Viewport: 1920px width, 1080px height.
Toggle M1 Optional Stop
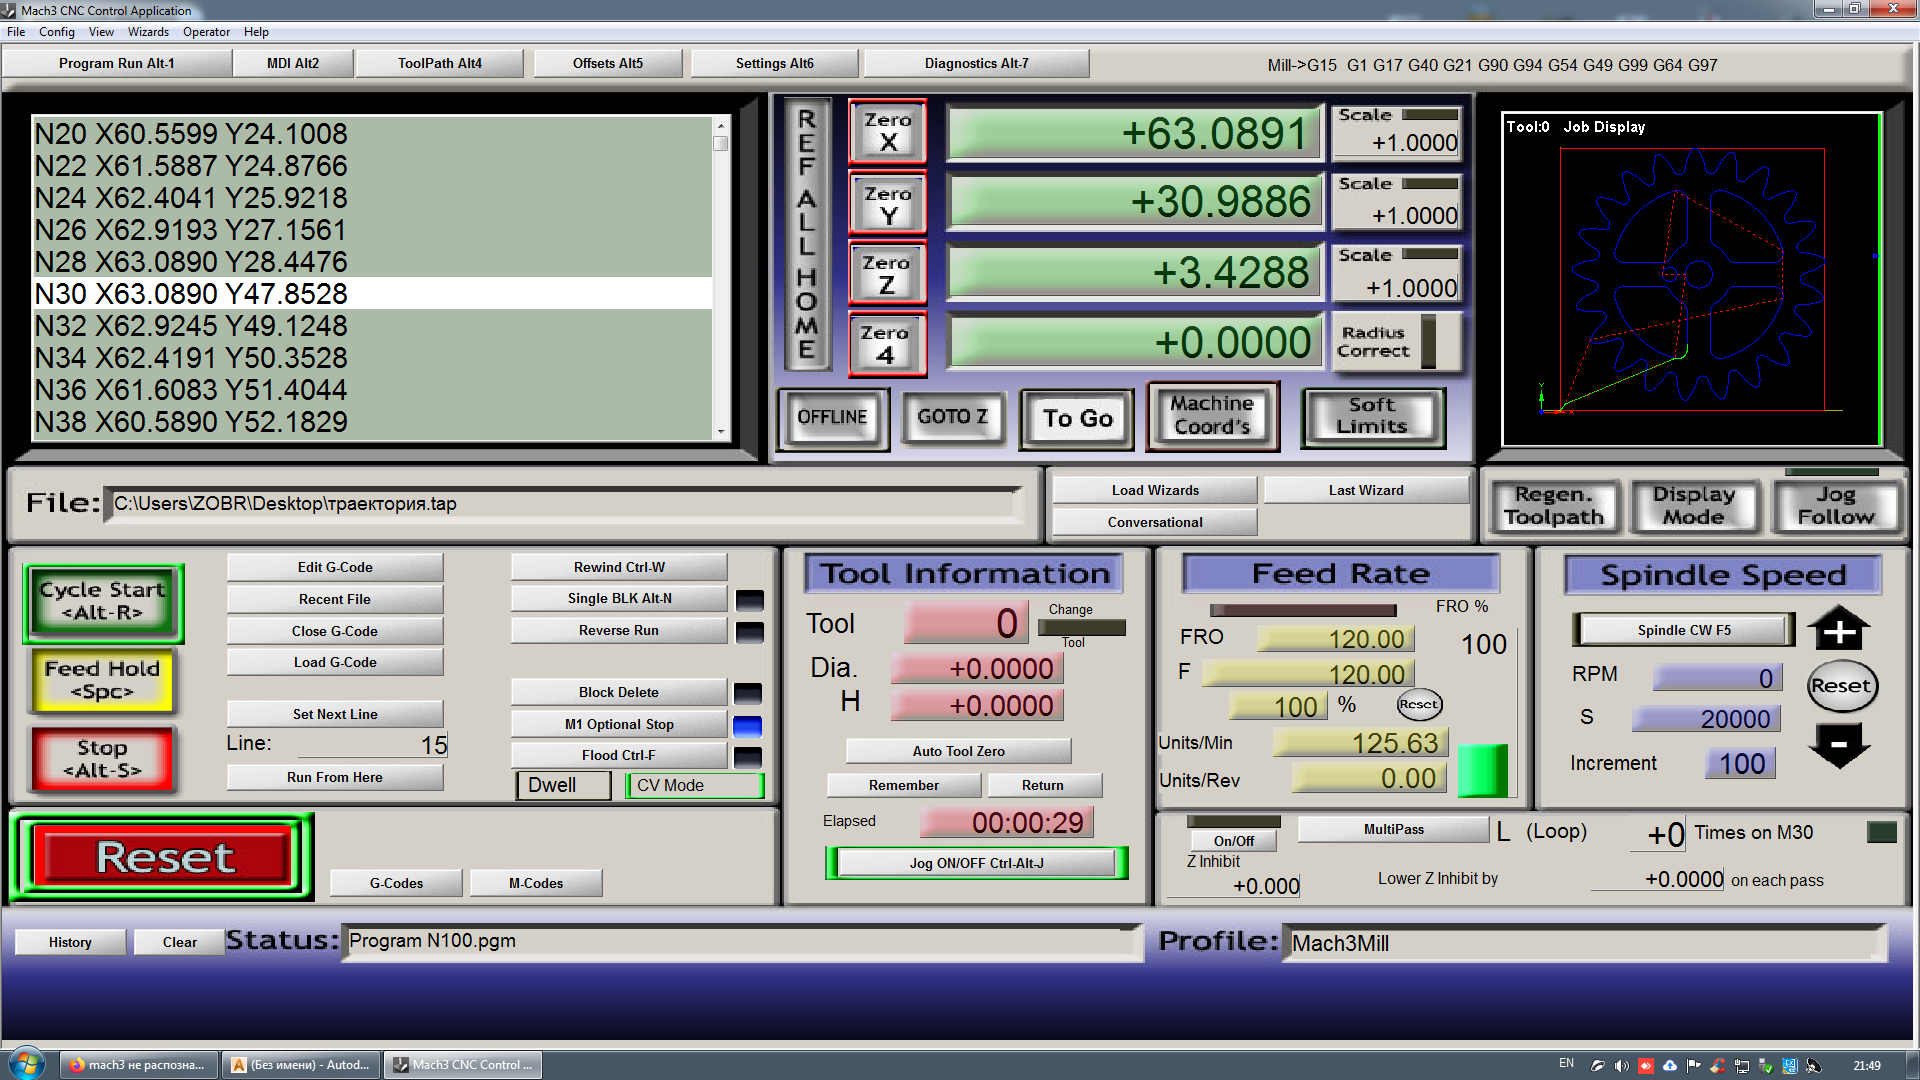pyautogui.click(x=619, y=724)
